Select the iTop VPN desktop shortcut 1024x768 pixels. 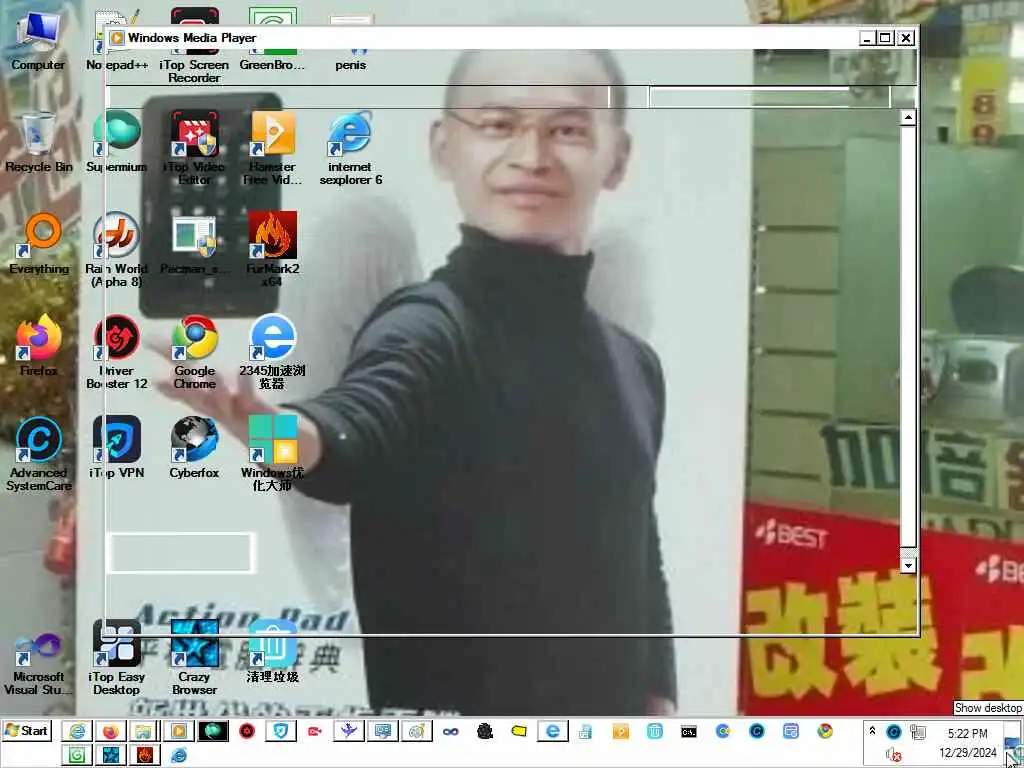point(117,448)
